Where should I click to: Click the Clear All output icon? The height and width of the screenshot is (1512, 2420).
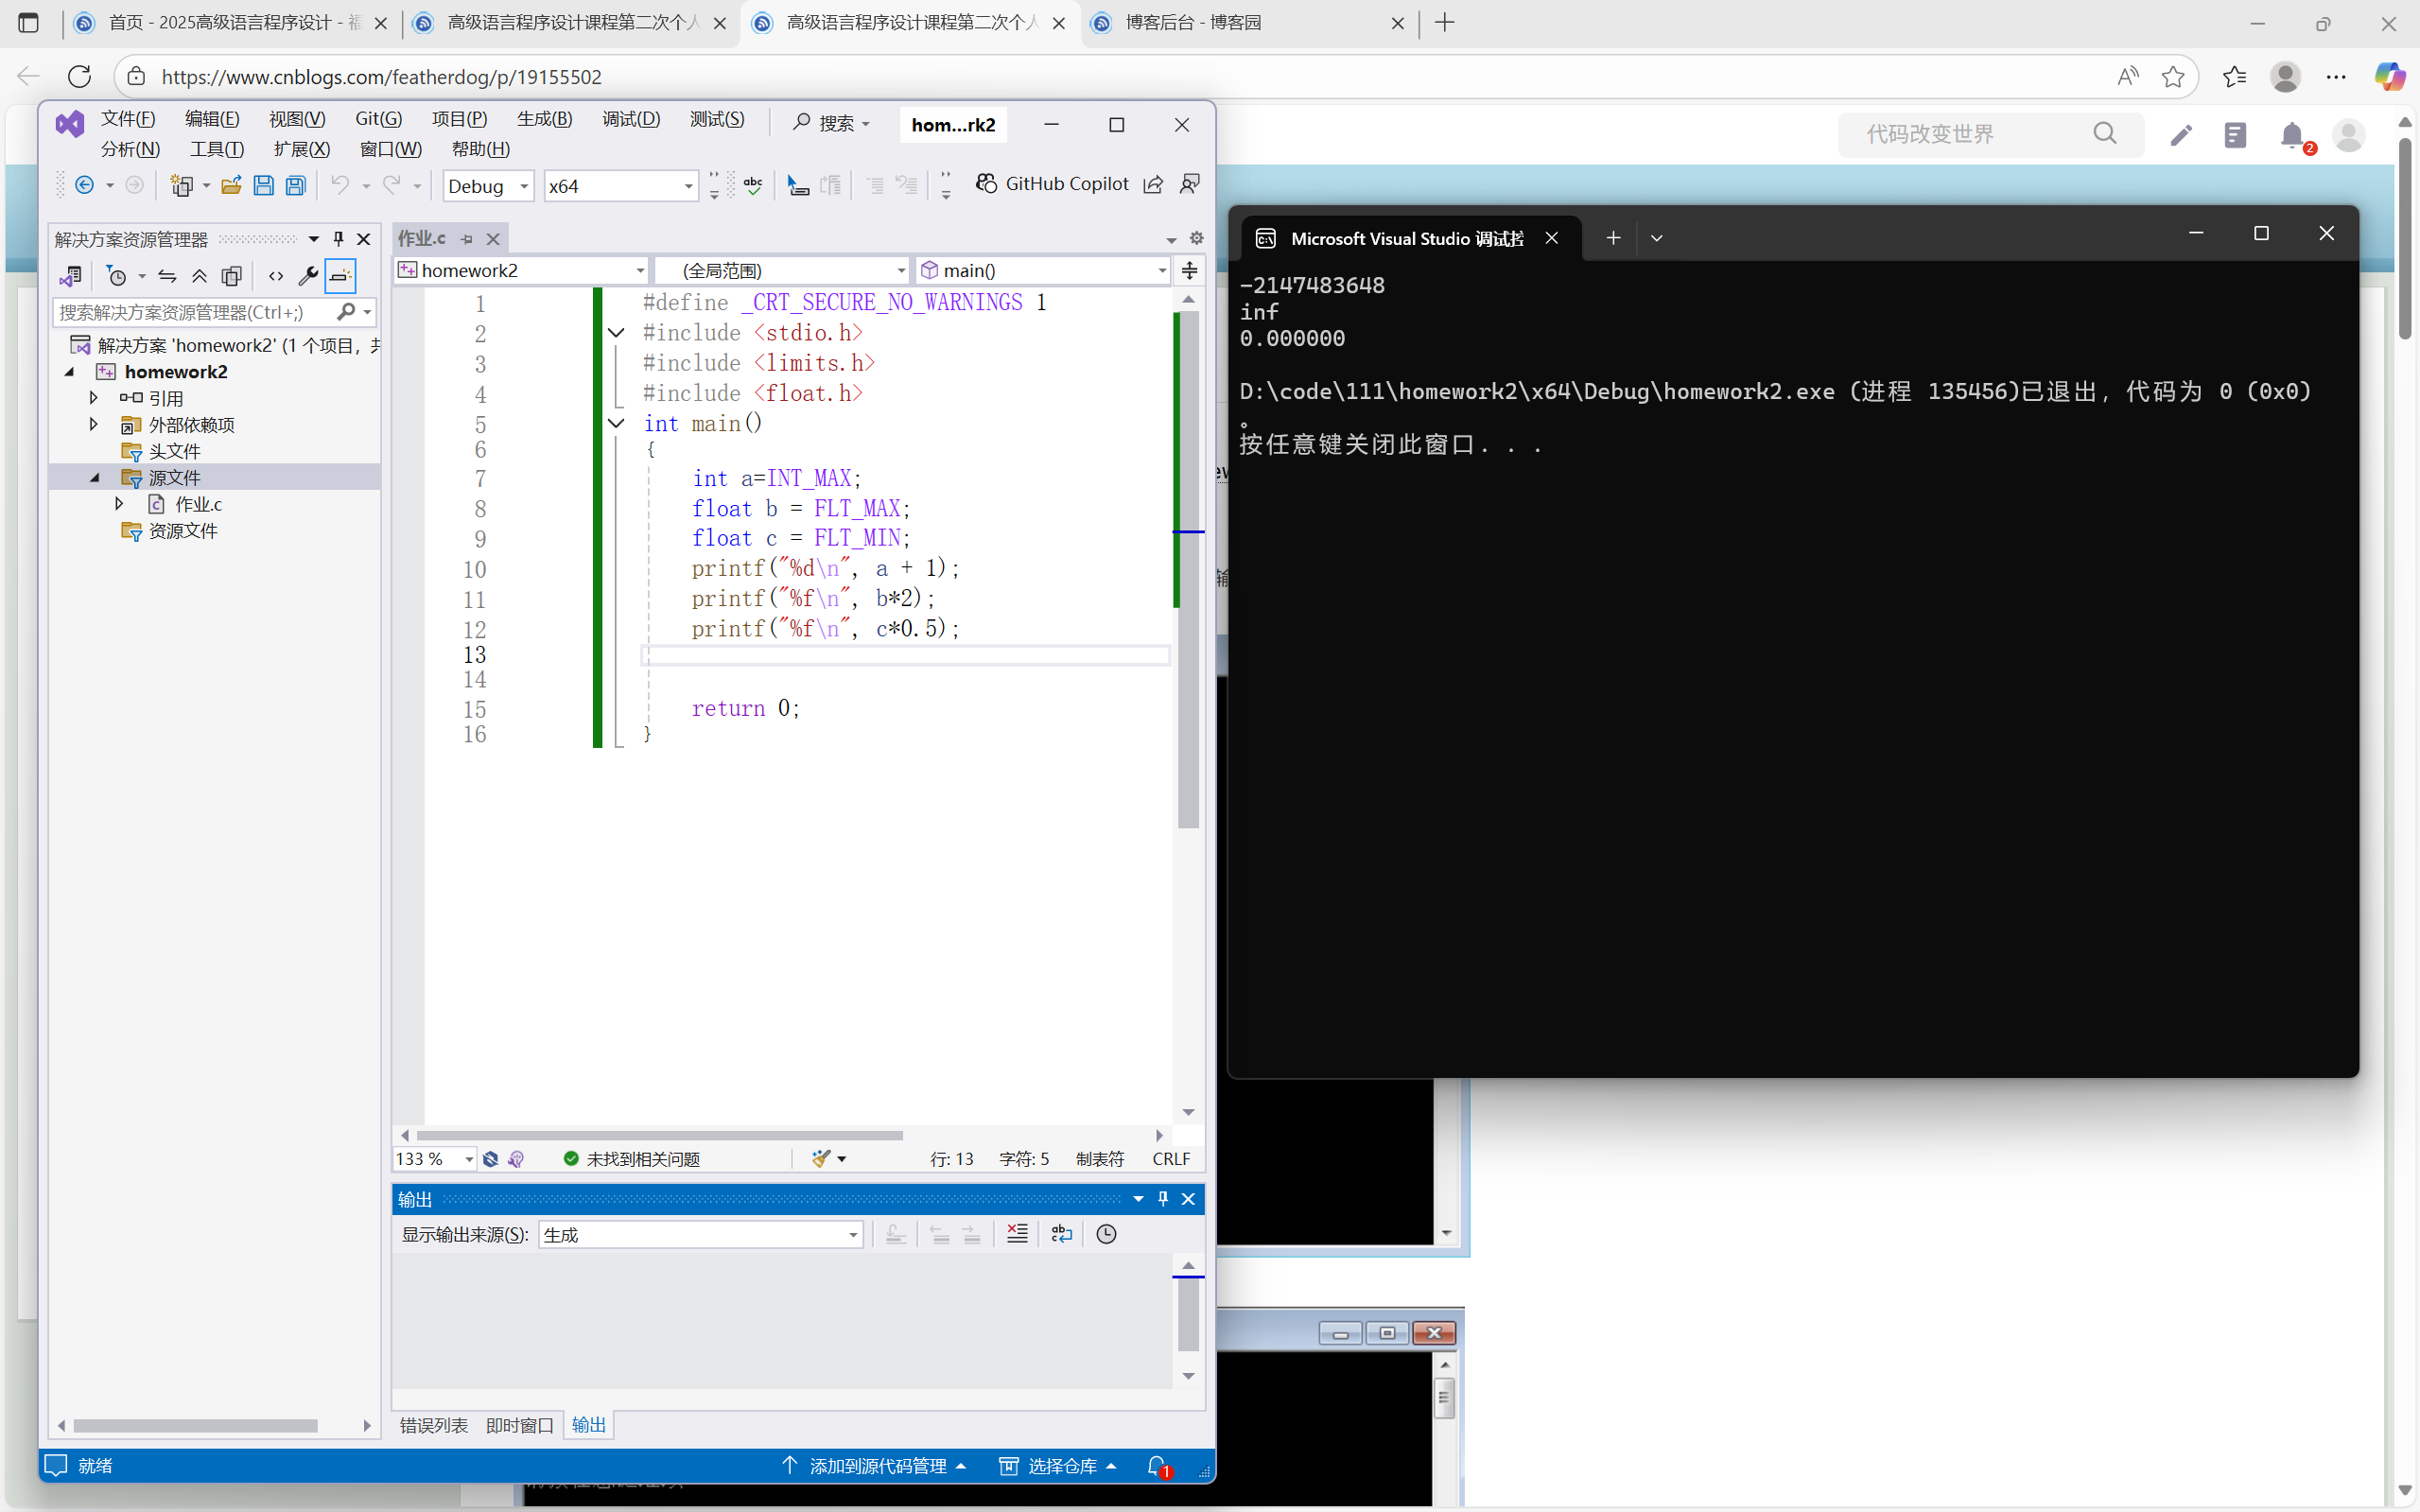pos(1017,1233)
